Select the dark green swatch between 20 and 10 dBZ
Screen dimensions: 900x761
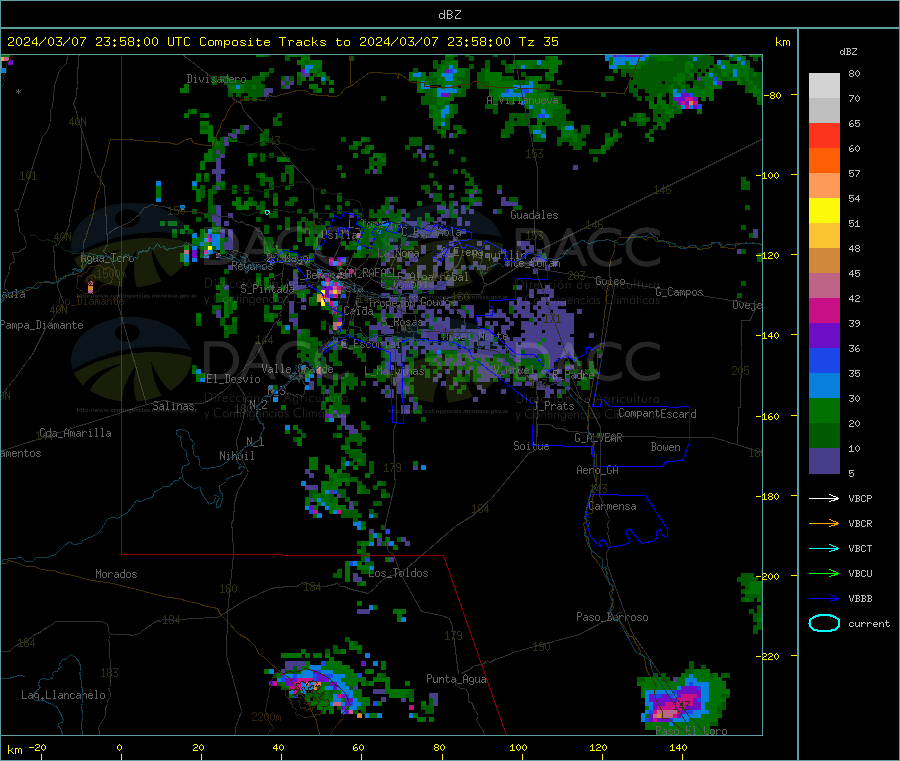(824, 436)
